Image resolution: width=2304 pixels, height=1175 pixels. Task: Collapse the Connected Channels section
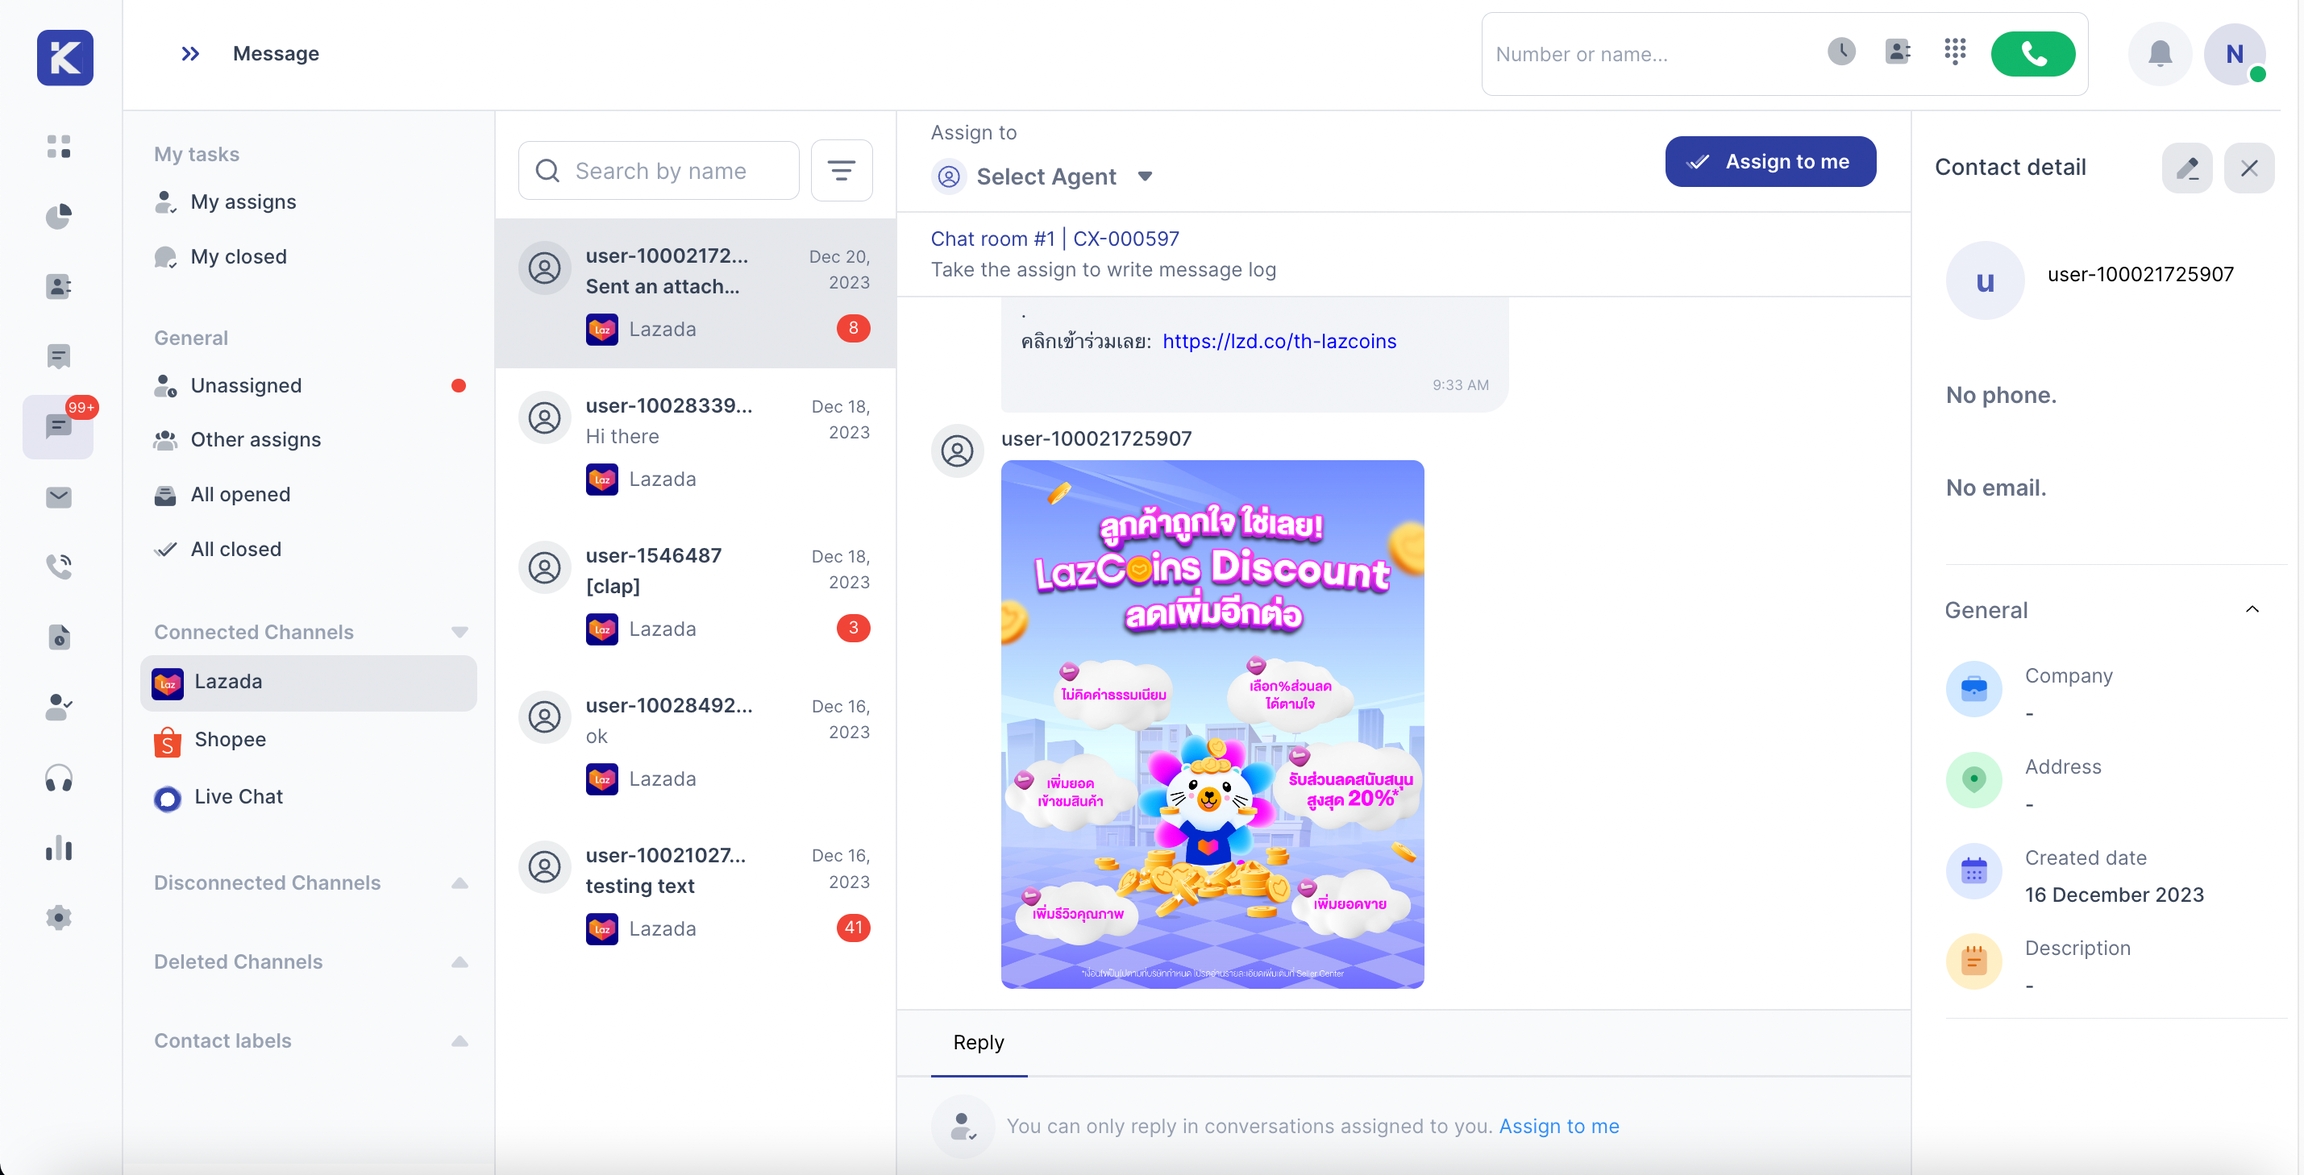click(x=459, y=632)
